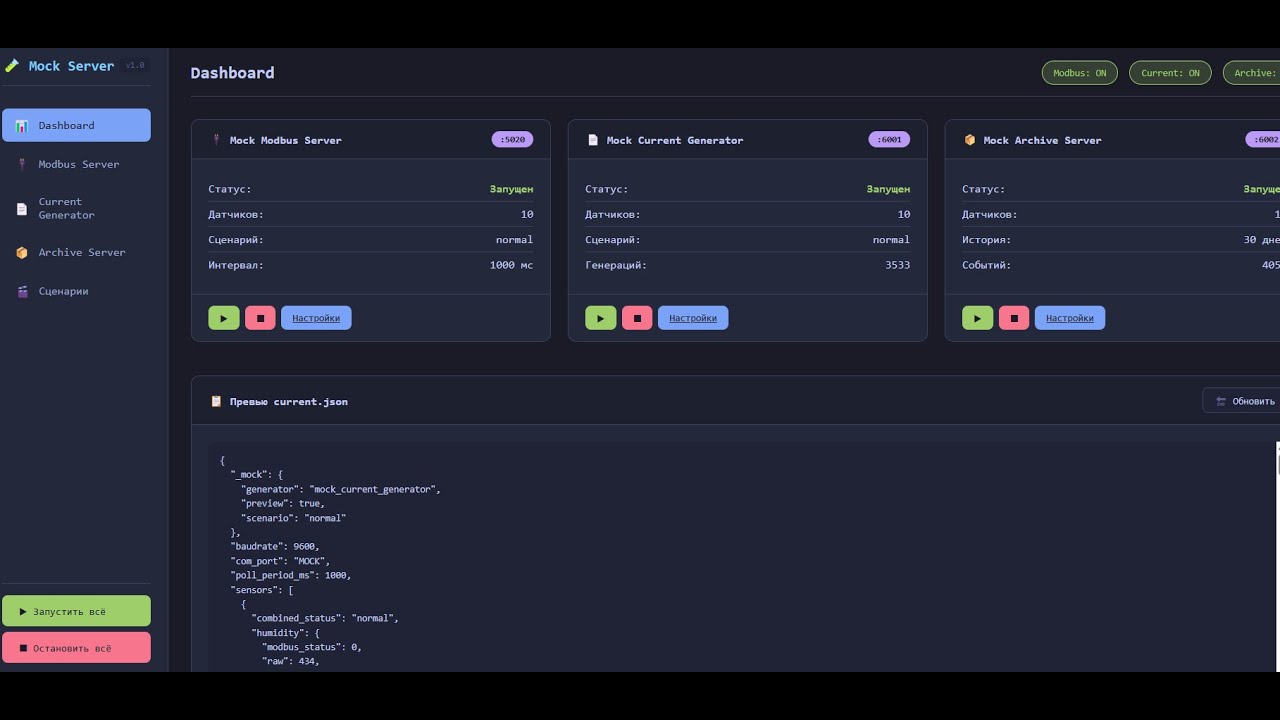The height and width of the screenshot is (720, 1280).
Task: Click the "Превью current.json" panel title
Action: 289,401
